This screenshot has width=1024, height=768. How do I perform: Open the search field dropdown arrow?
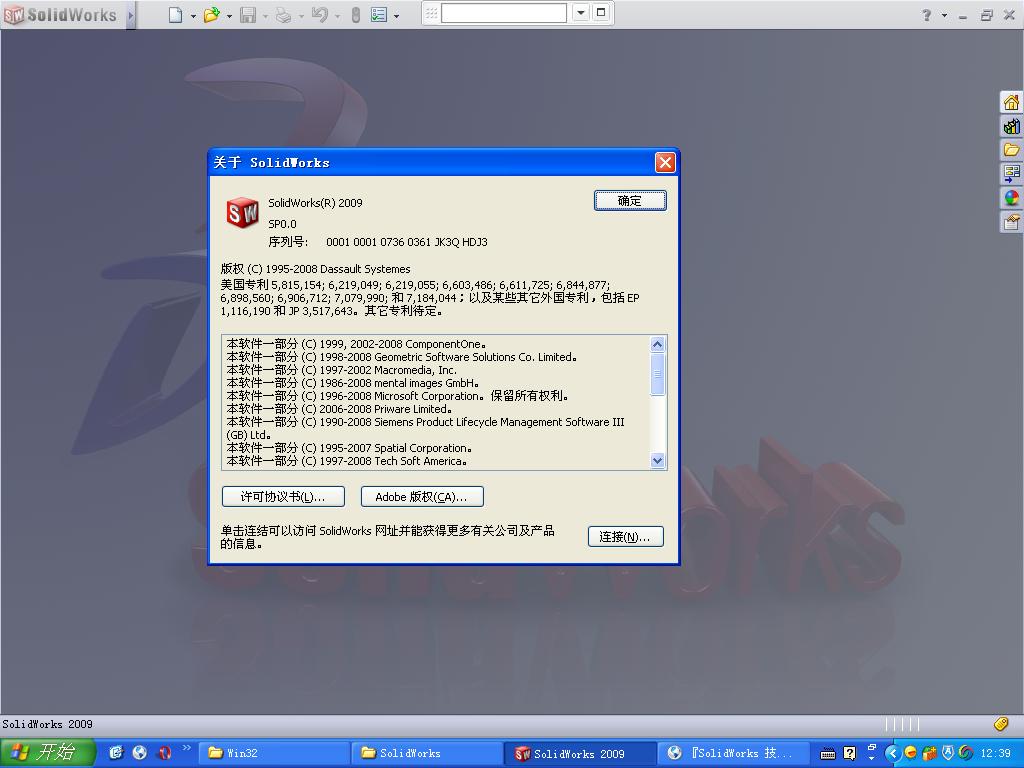(x=581, y=13)
